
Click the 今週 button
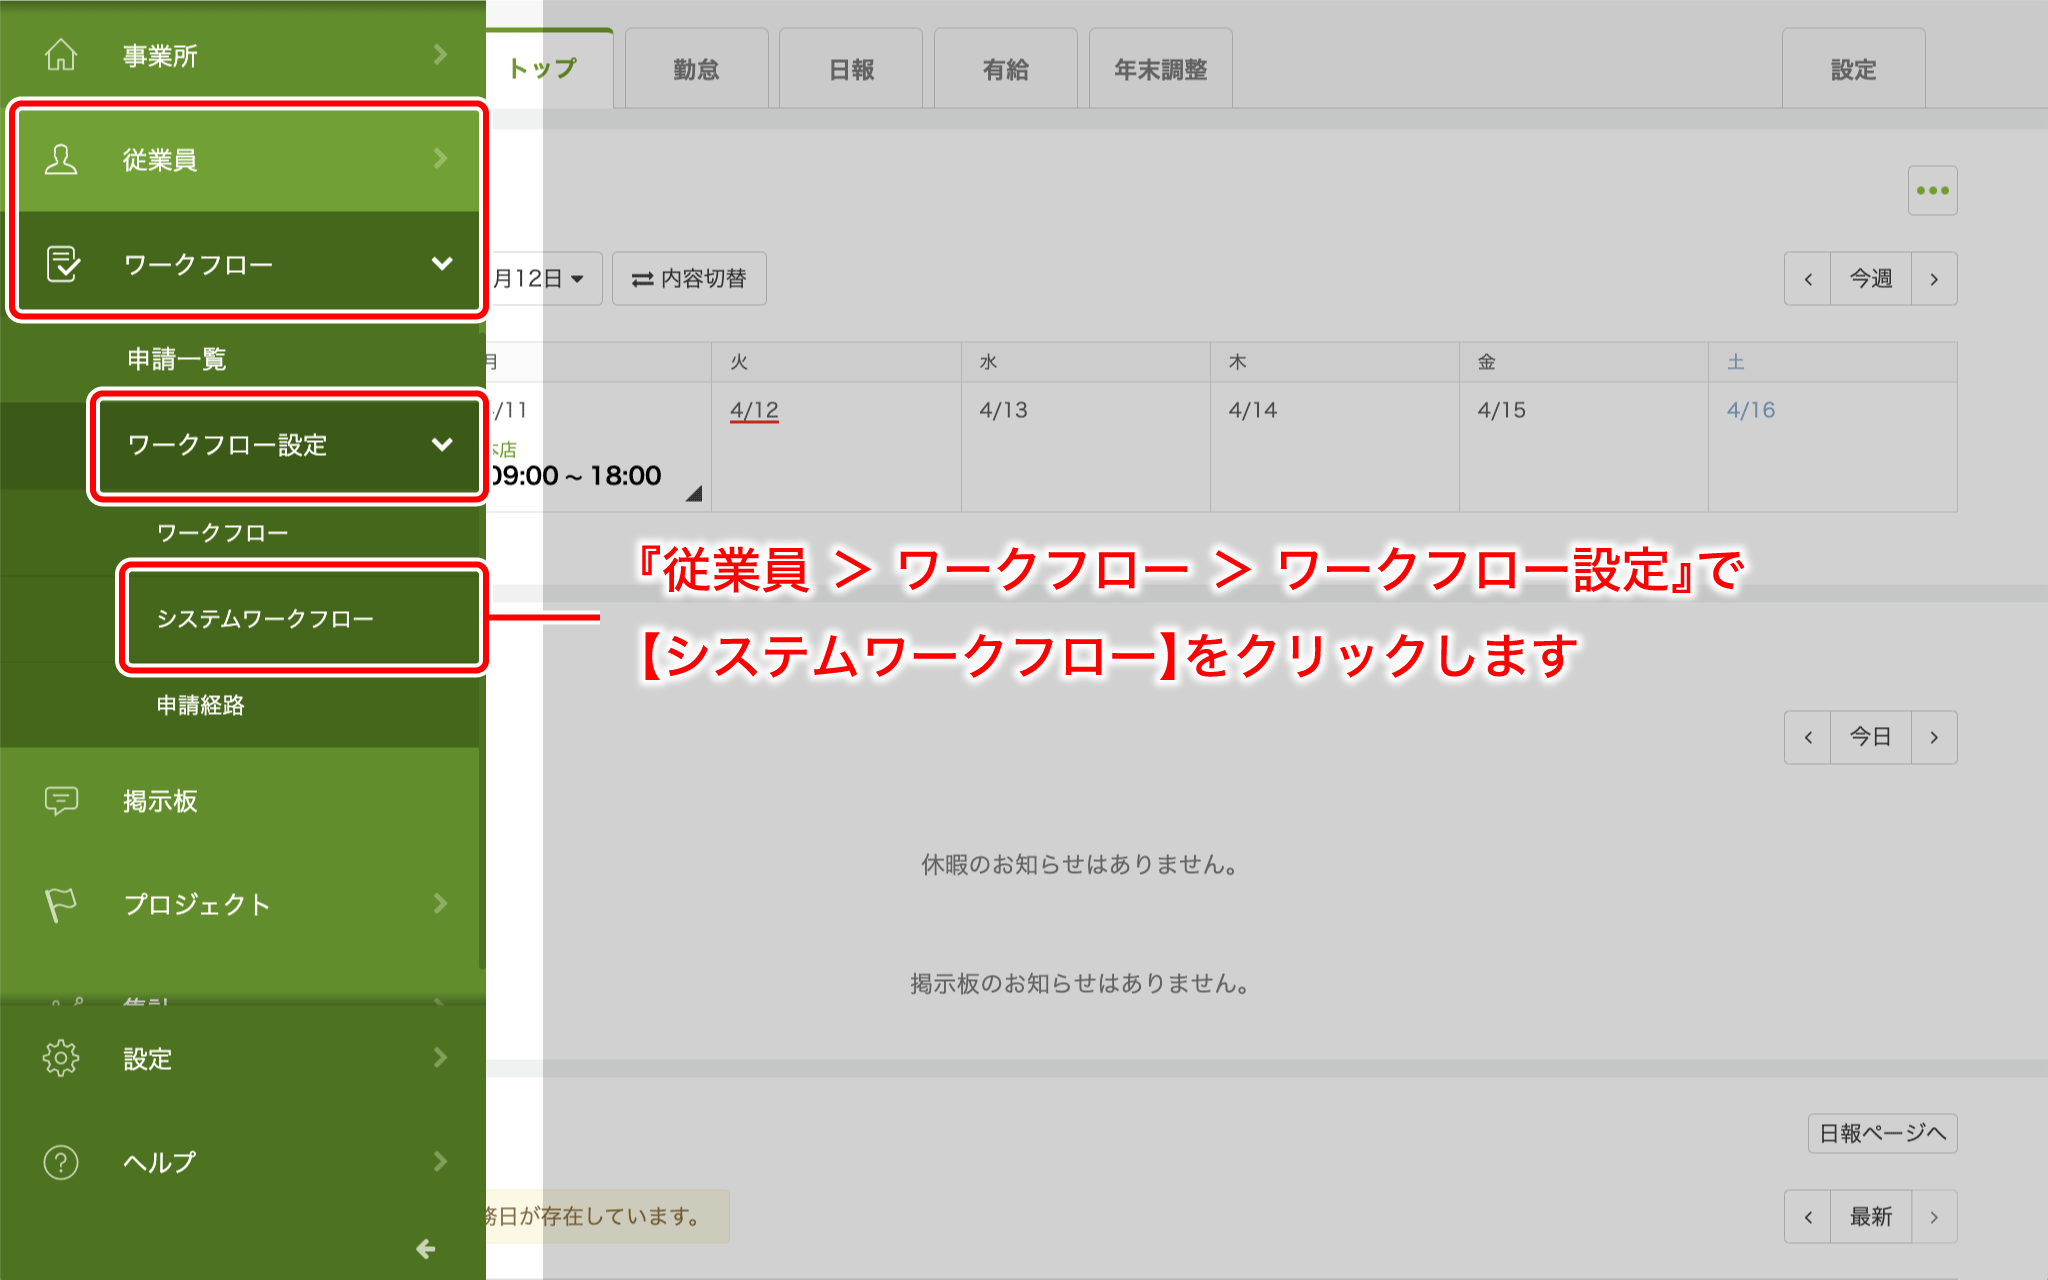(1870, 279)
